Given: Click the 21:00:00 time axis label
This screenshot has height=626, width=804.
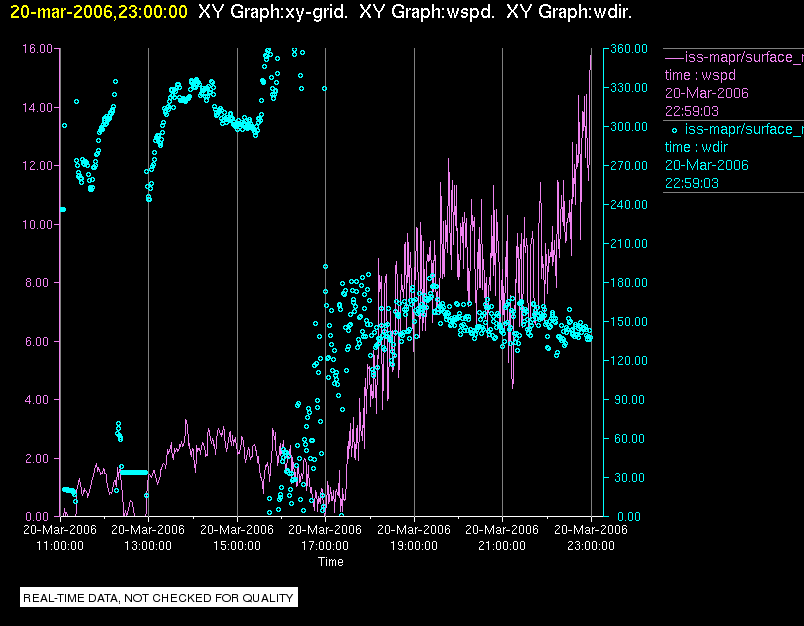Looking at the screenshot, I should tap(502, 546).
